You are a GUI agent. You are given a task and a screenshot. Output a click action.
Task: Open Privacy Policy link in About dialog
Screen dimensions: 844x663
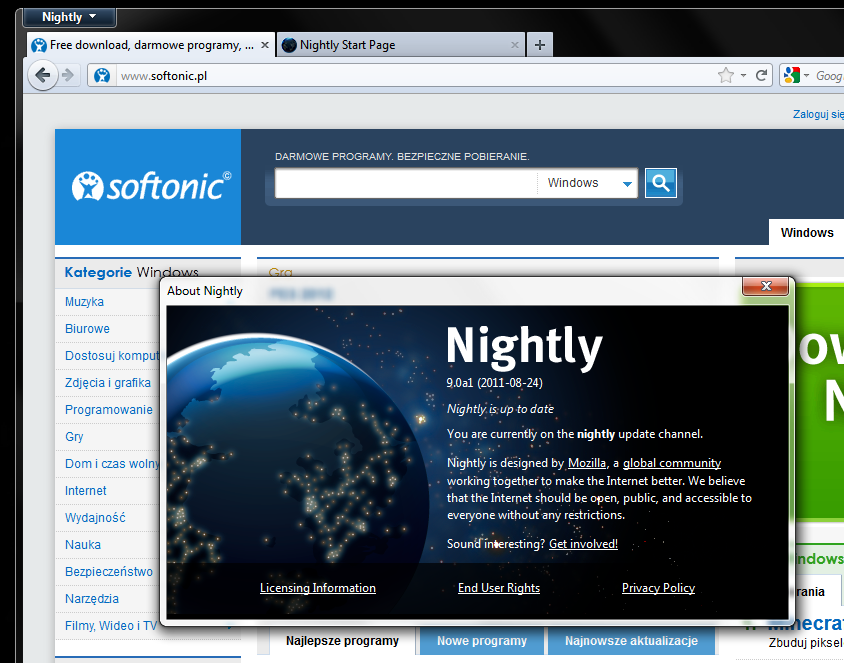pos(658,588)
